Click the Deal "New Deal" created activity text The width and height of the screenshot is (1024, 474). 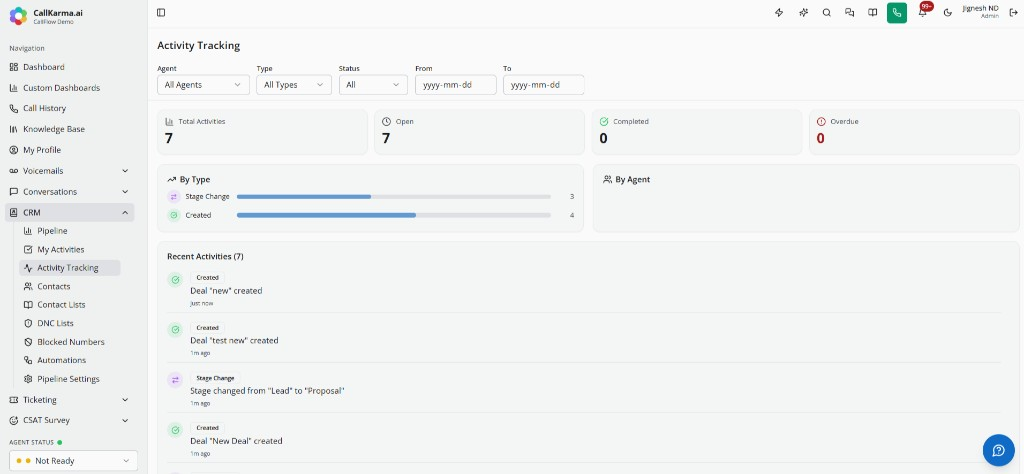236,441
